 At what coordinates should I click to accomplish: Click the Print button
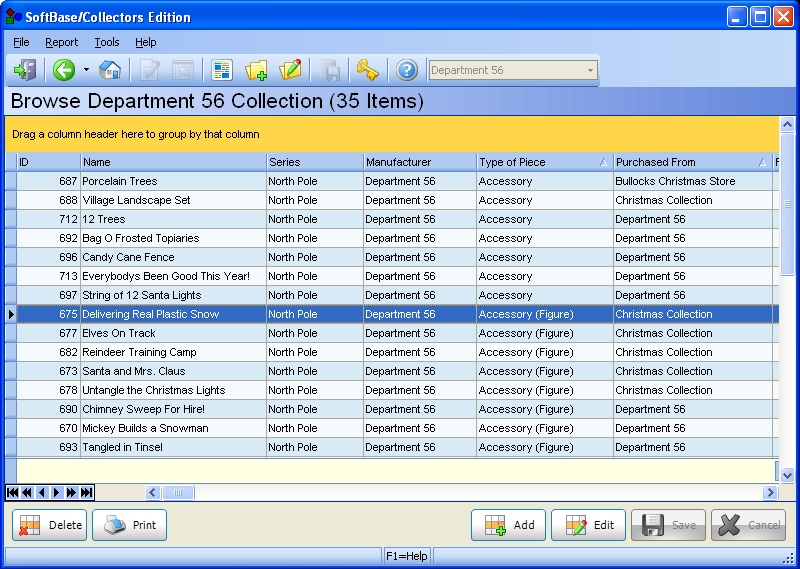click(129, 525)
